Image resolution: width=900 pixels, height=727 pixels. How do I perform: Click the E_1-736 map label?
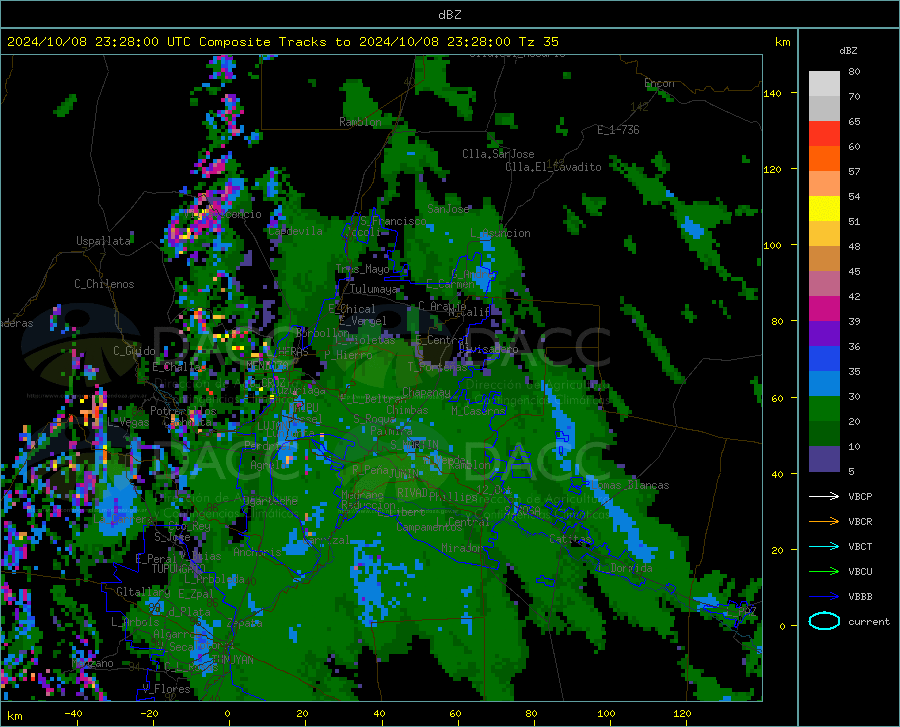(618, 130)
